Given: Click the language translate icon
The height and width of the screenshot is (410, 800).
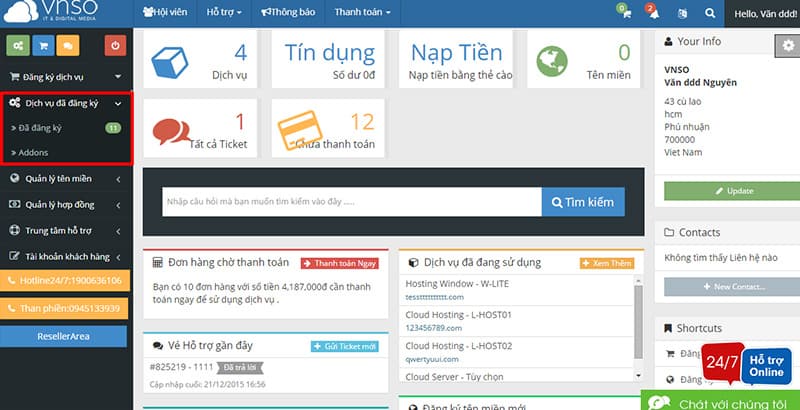Looking at the screenshot, I should pyautogui.click(x=682, y=14).
